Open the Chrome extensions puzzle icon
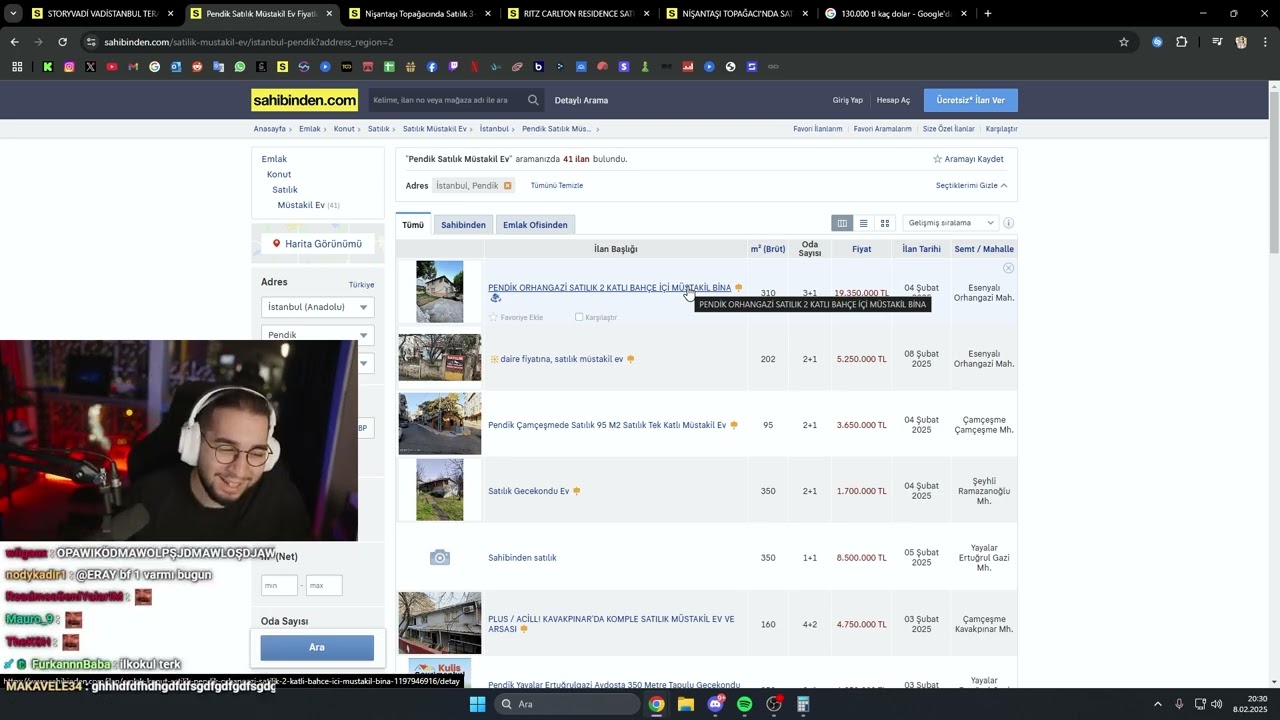 click(x=1181, y=42)
